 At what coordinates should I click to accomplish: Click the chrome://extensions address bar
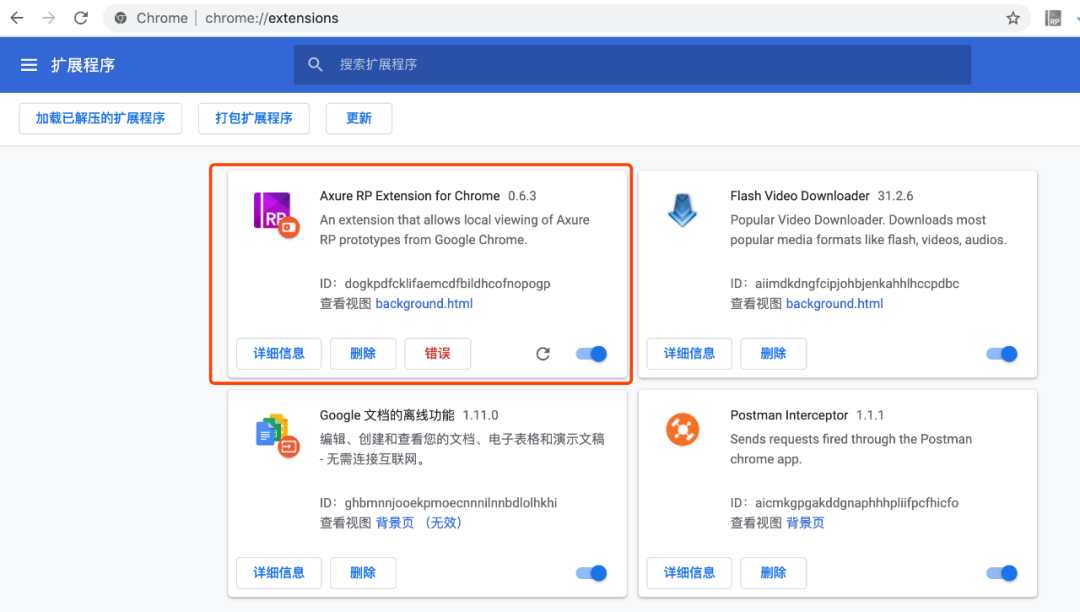(x=566, y=18)
